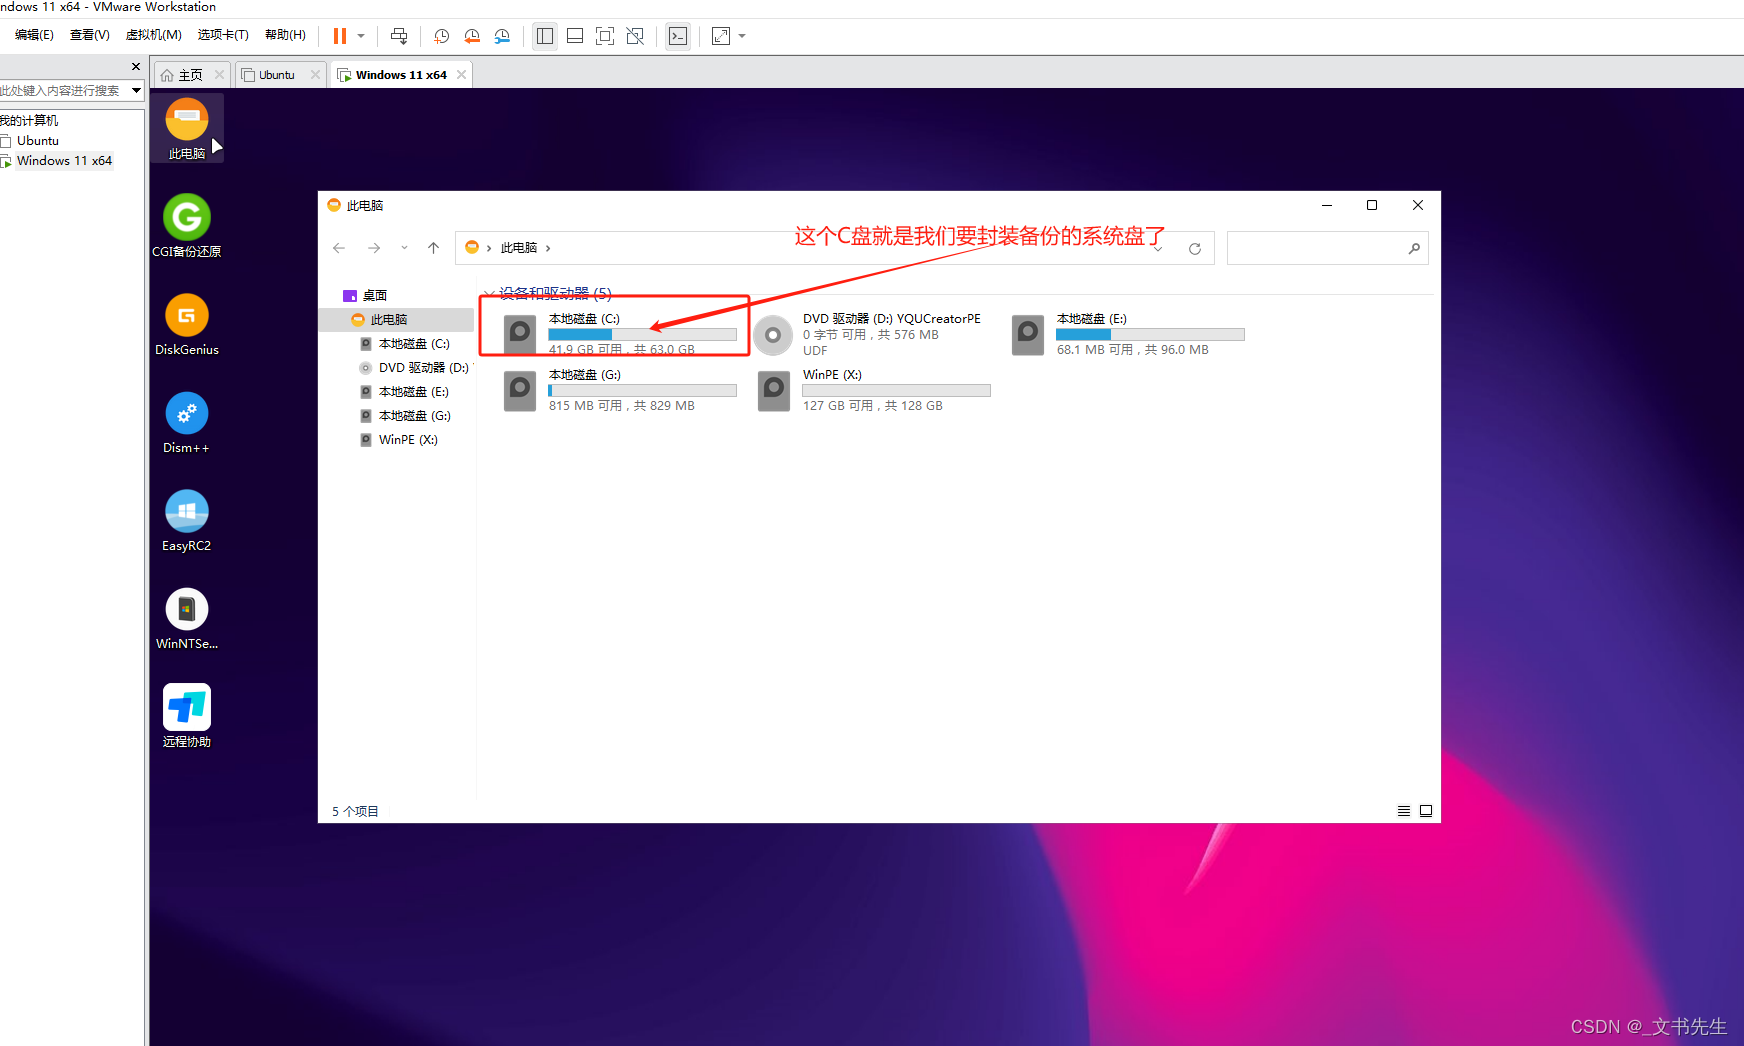Toggle the library sidebar view
The height and width of the screenshot is (1046, 1744).
coord(545,36)
